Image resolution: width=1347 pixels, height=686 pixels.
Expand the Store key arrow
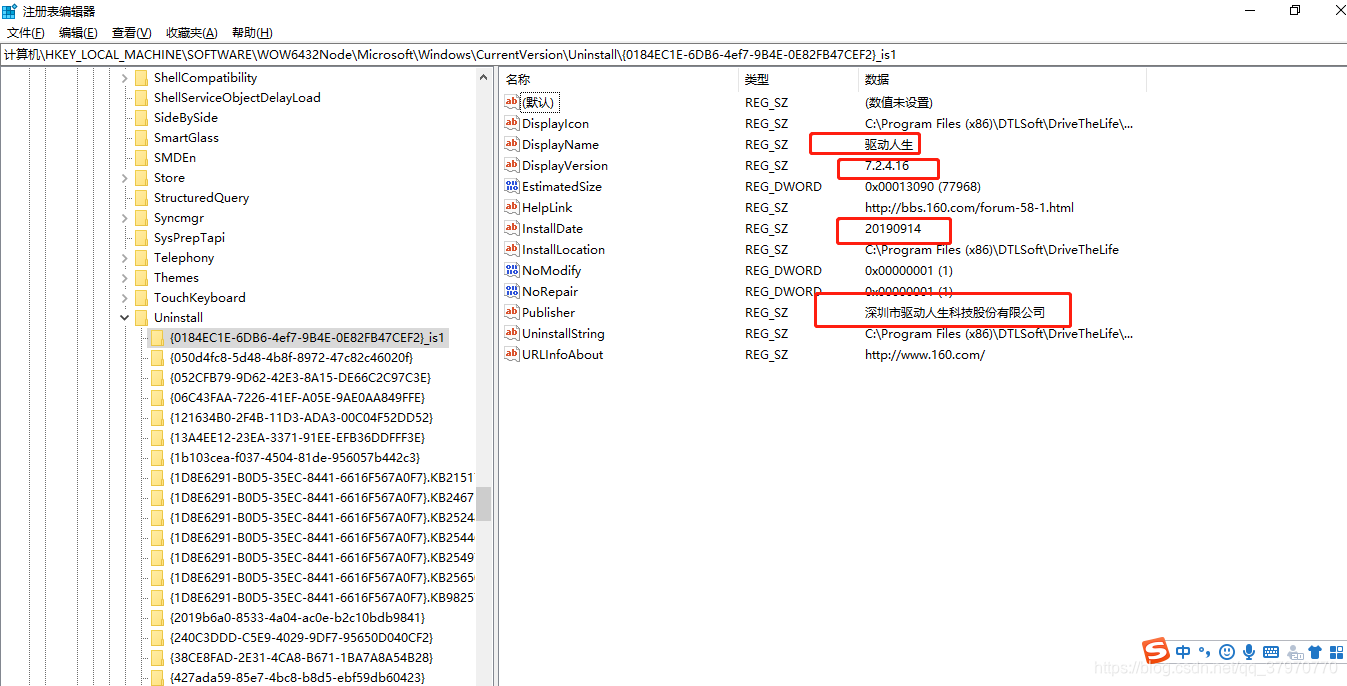pyautogui.click(x=125, y=178)
